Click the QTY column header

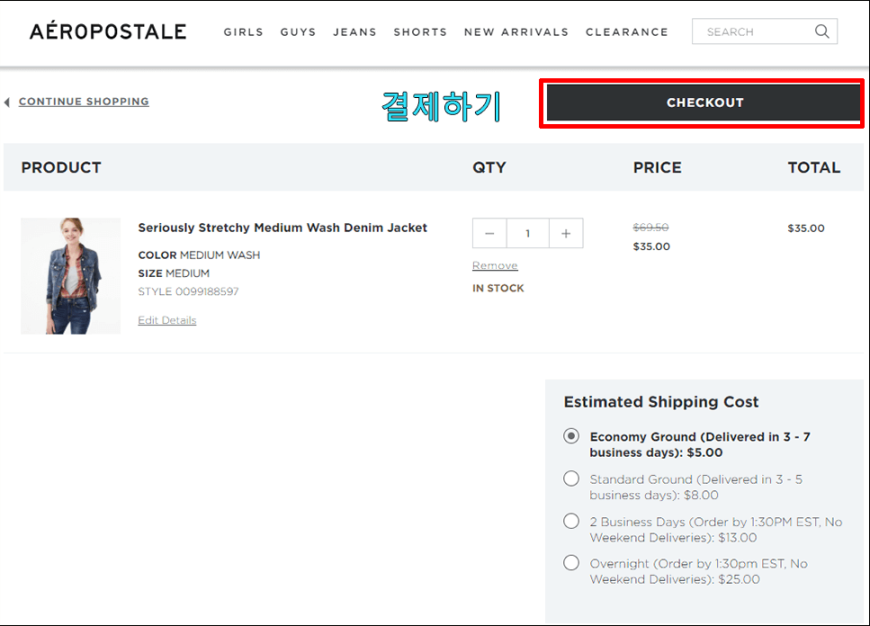pos(489,168)
